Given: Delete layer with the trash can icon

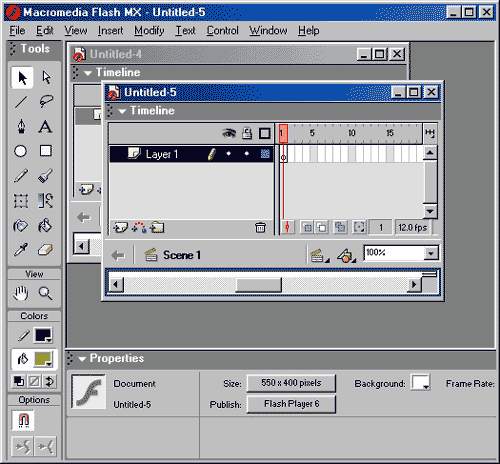Looking at the screenshot, I should 260,227.
